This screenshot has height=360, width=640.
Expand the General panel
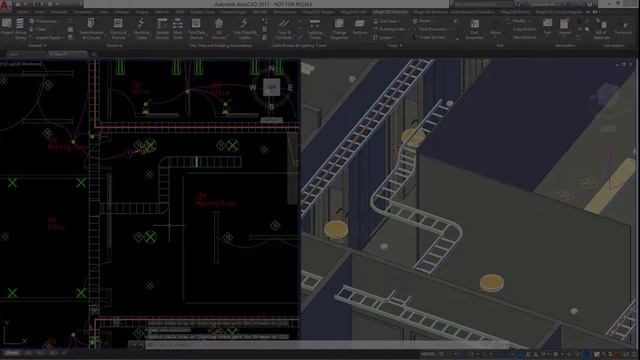point(37,46)
